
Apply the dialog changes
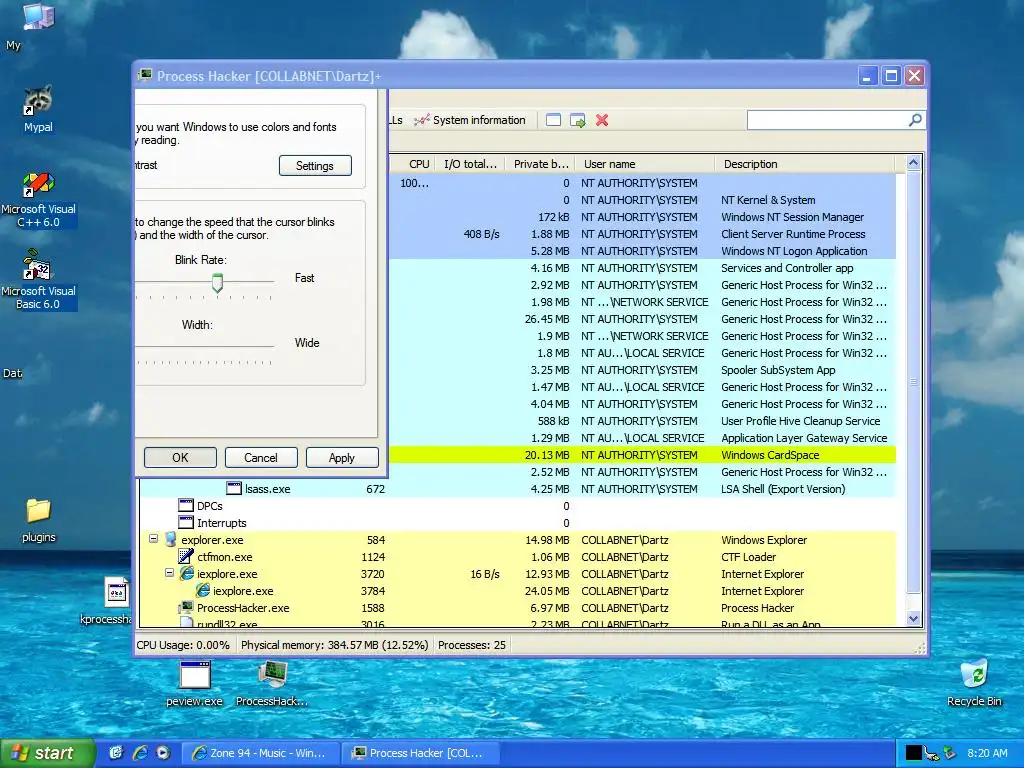[x=342, y=458]
